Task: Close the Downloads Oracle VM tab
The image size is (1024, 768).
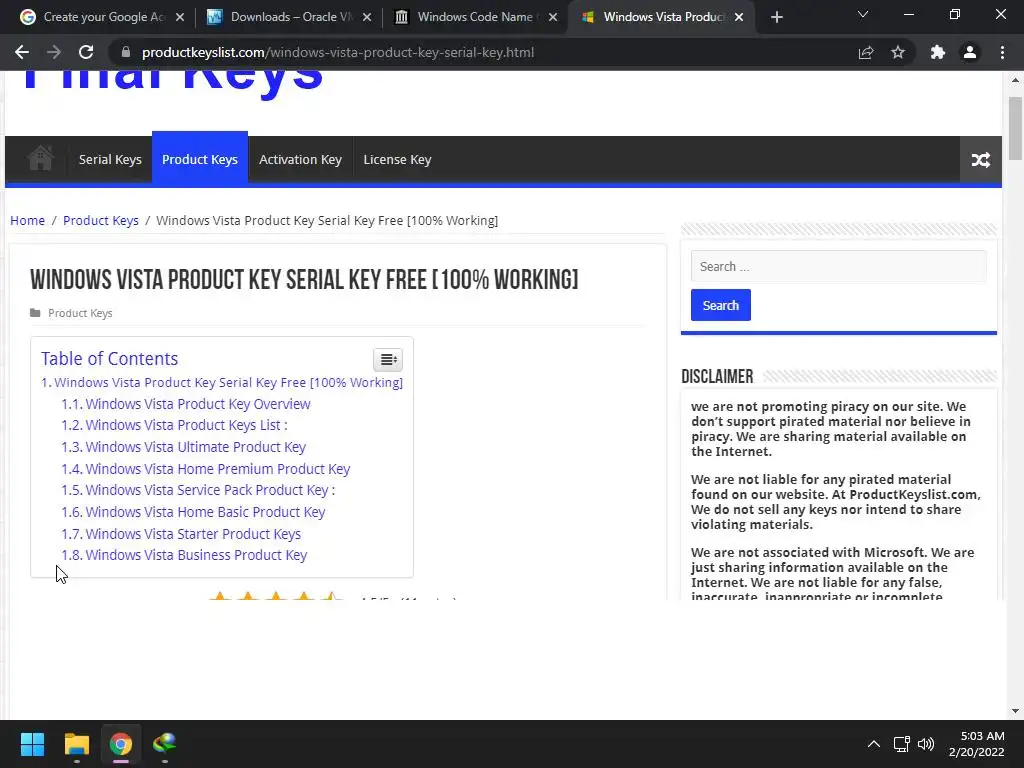Action: point(367,17)
